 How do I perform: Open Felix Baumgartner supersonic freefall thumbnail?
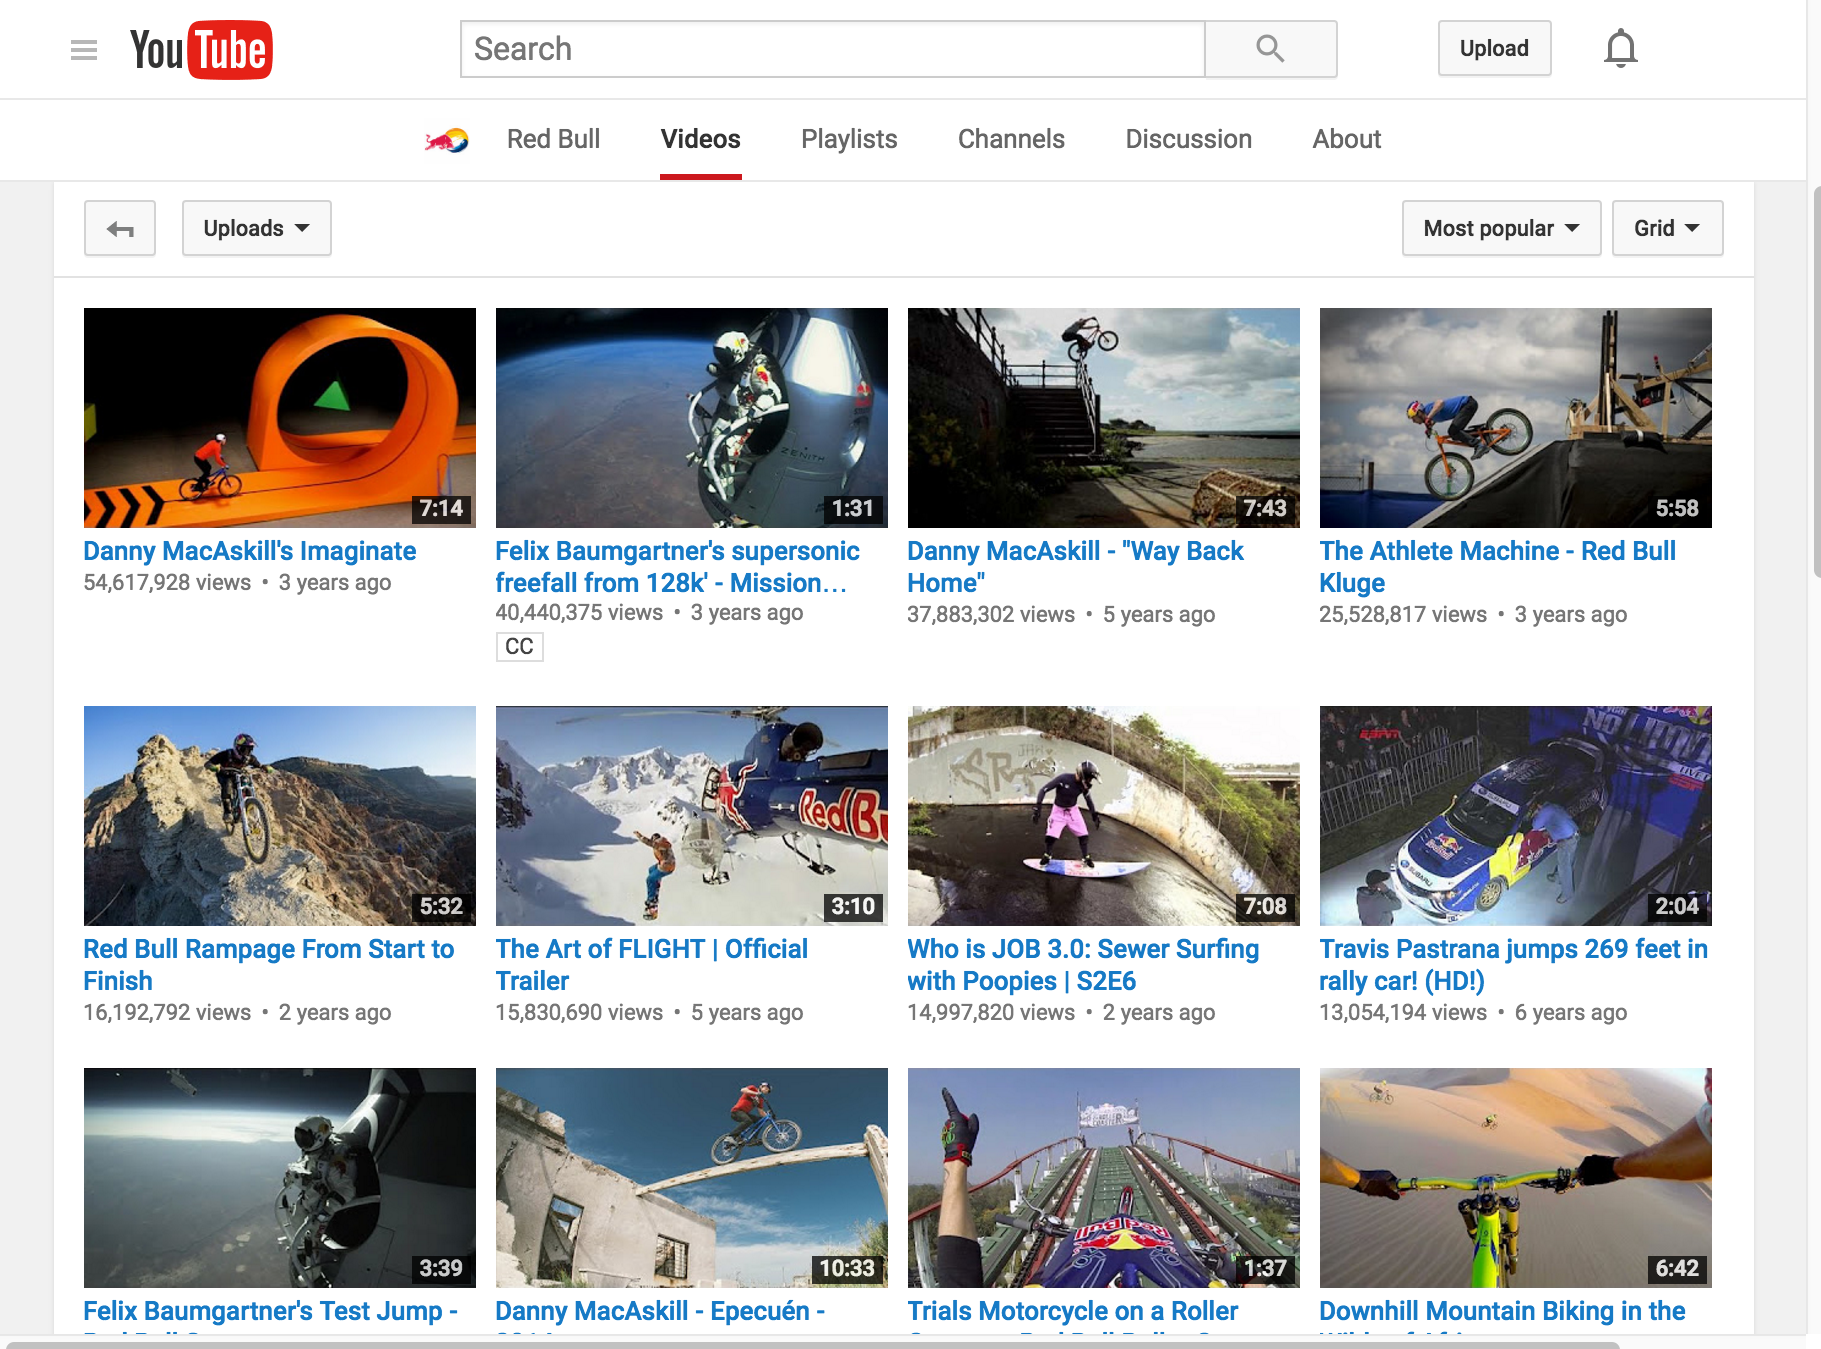tap(692, 418)
